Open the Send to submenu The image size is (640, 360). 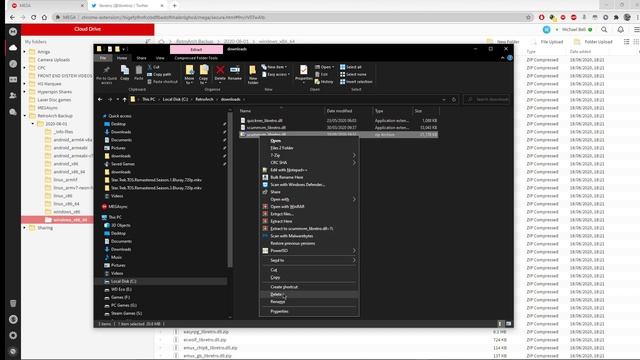tap(309, 260)
